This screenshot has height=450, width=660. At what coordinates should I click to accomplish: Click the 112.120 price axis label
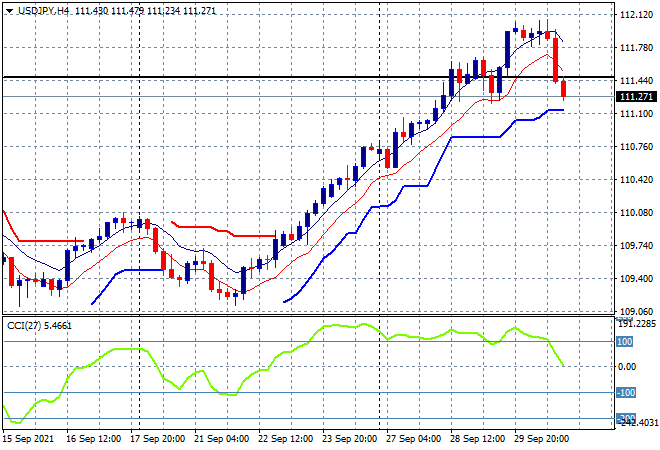click(x=636, y=15)
